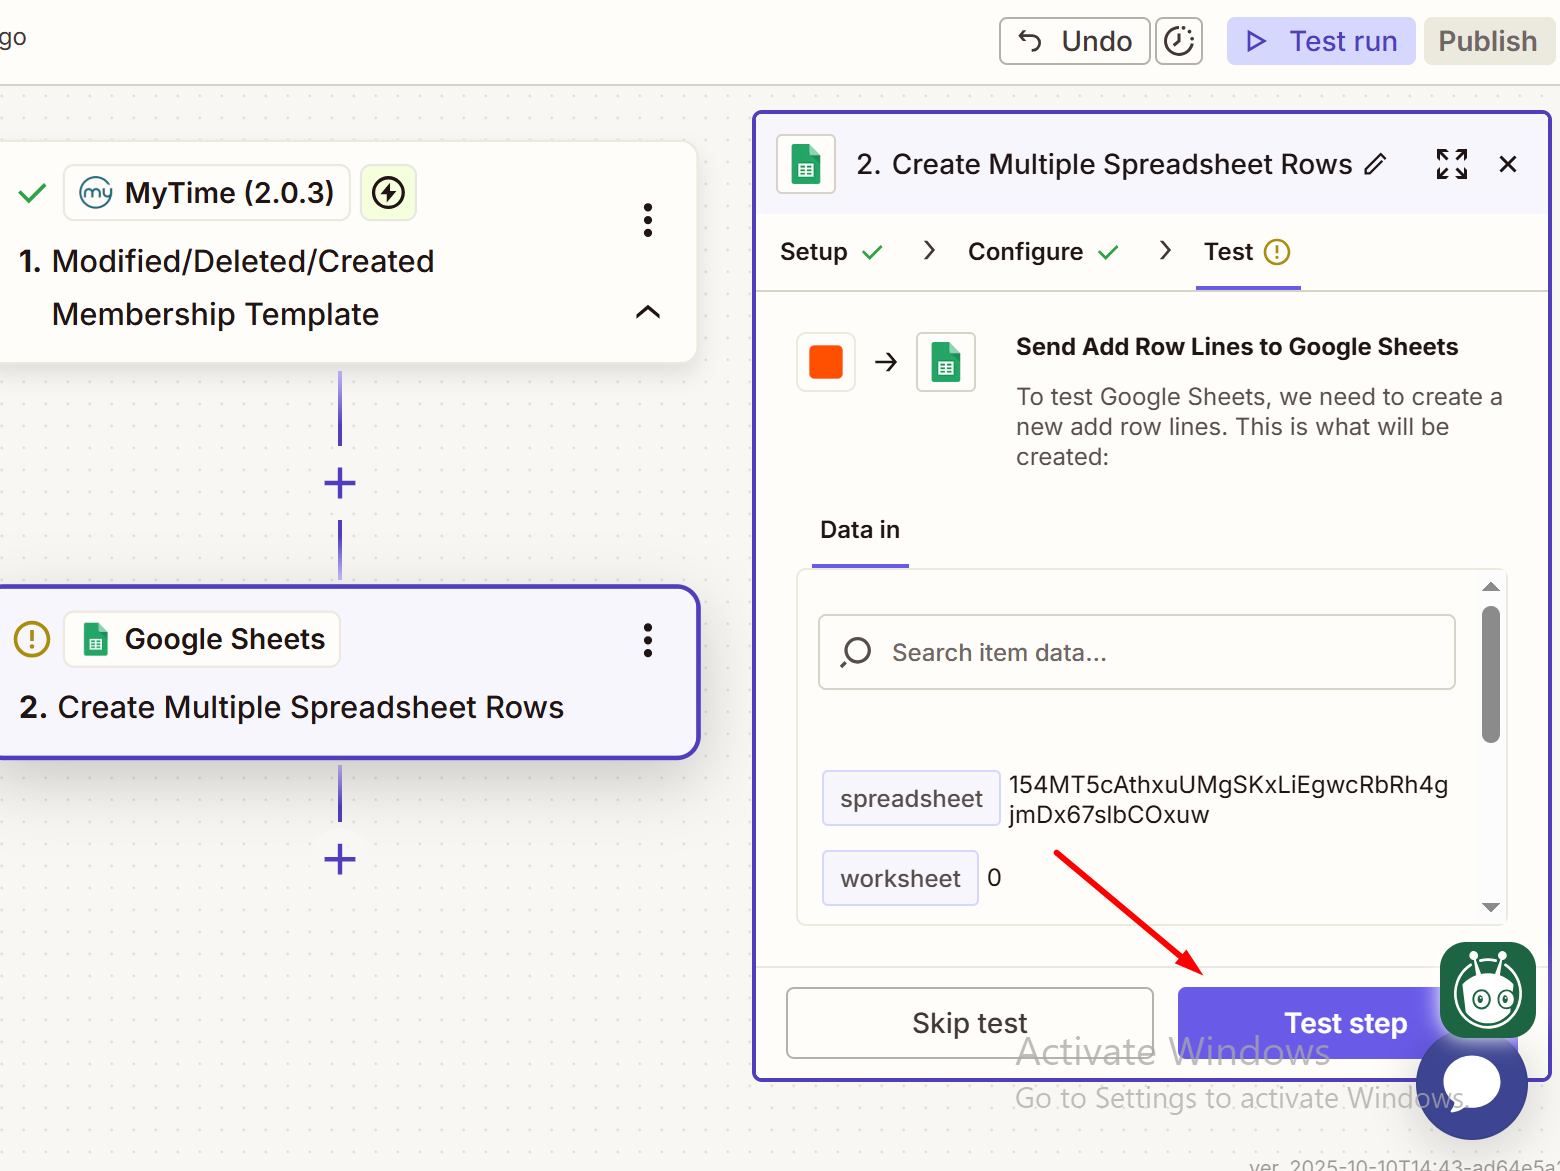The image size is (1560, 1171).
Task: Open three-dot menu on MyTime step
Action: 648,220
